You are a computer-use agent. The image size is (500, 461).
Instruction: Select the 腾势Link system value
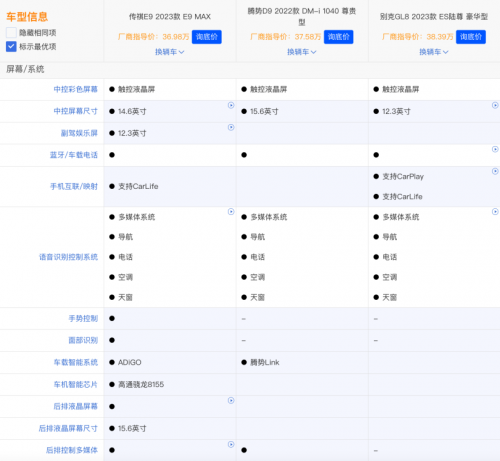pos(265,362)
